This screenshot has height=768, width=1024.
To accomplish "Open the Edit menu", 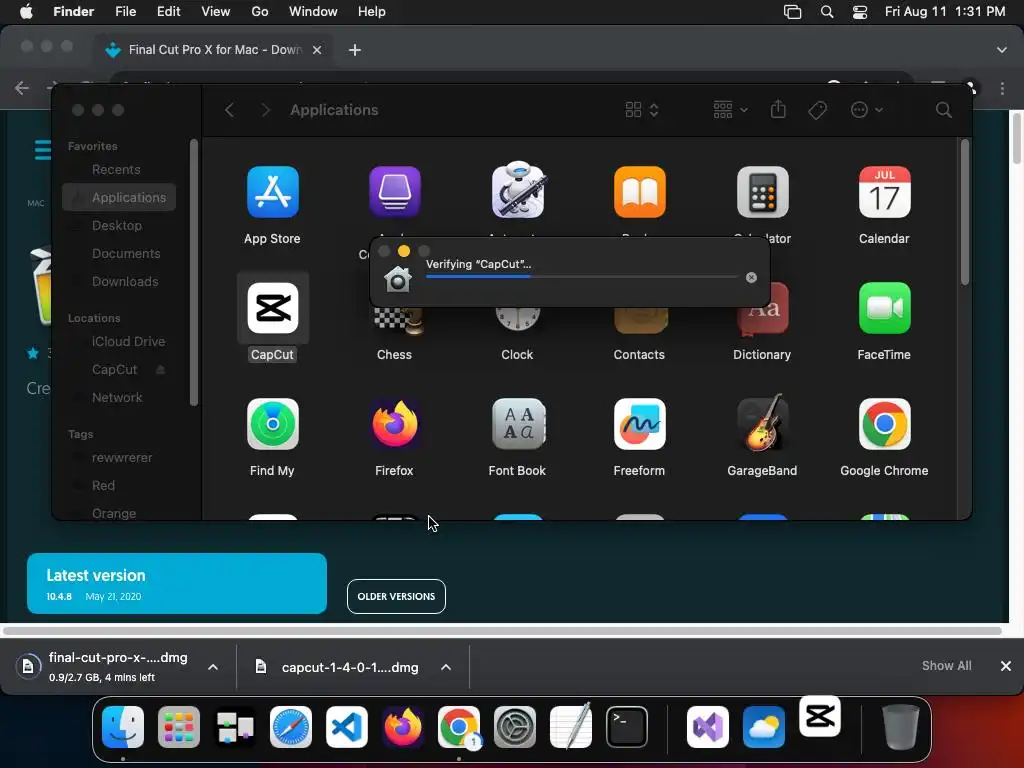I will pos(168,12).
